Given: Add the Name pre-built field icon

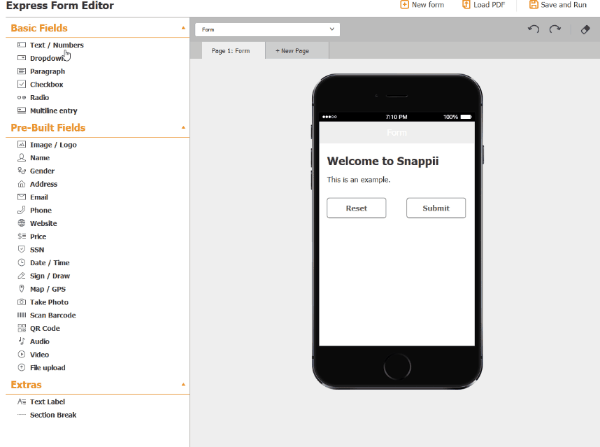Looking at the screenshot, I should tap(21, 158).
